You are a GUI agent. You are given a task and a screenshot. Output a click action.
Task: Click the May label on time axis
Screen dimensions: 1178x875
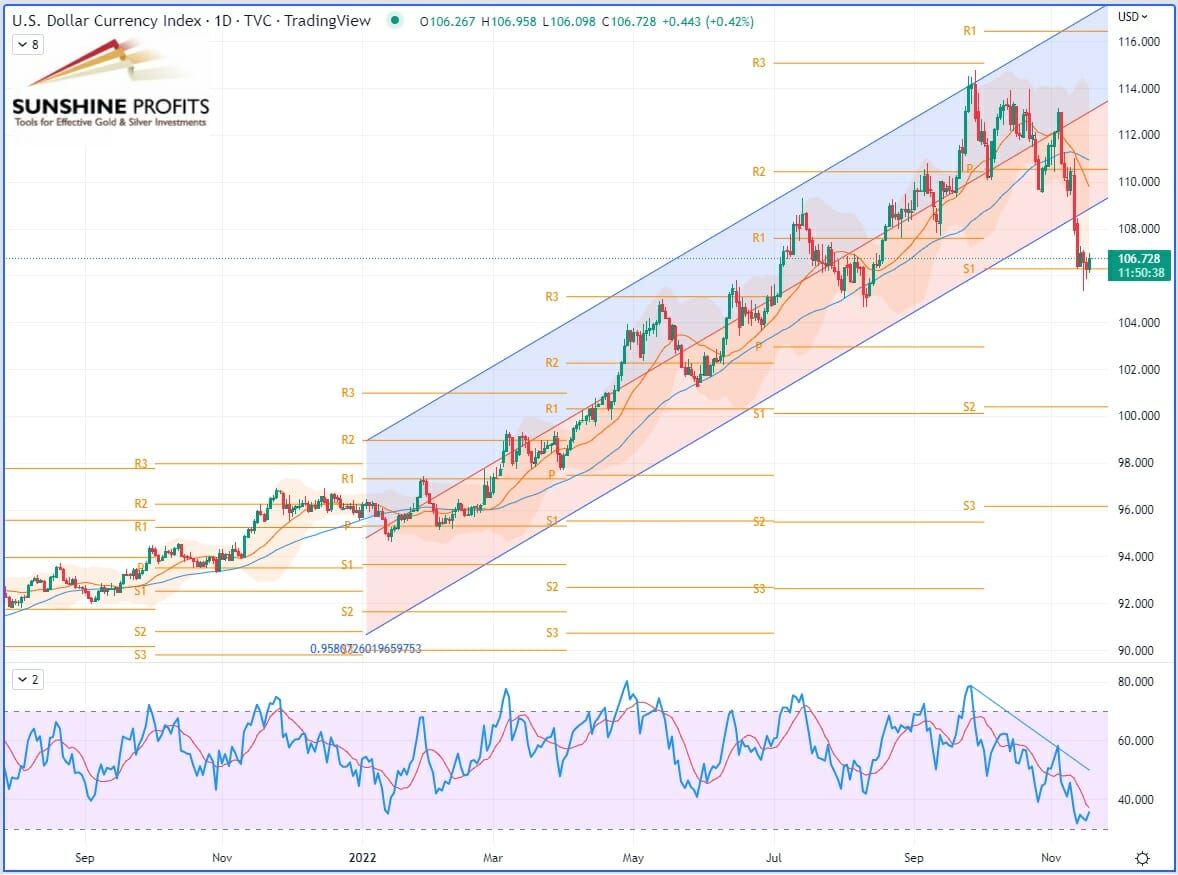click(632, 858)
